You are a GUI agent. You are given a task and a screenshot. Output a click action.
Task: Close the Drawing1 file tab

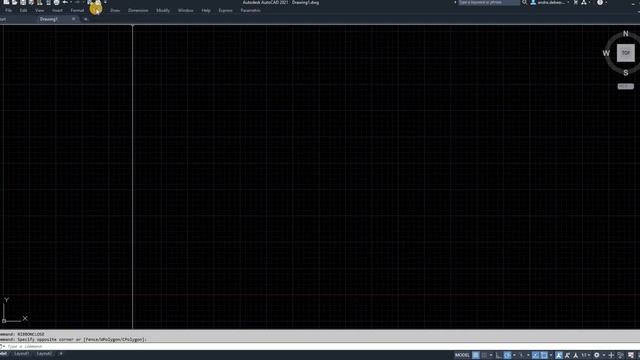coord(73,19)
